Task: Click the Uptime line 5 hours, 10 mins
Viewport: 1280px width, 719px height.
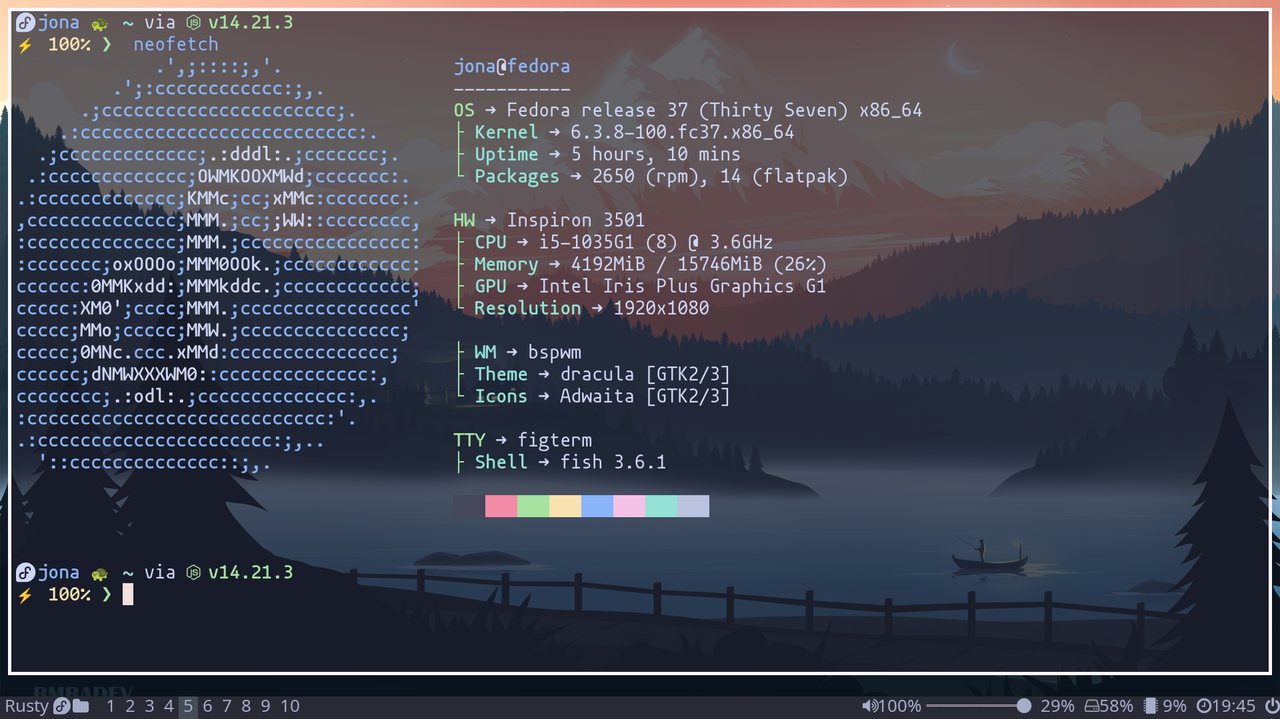Action: pyautogui.click(x=597, y=155)
